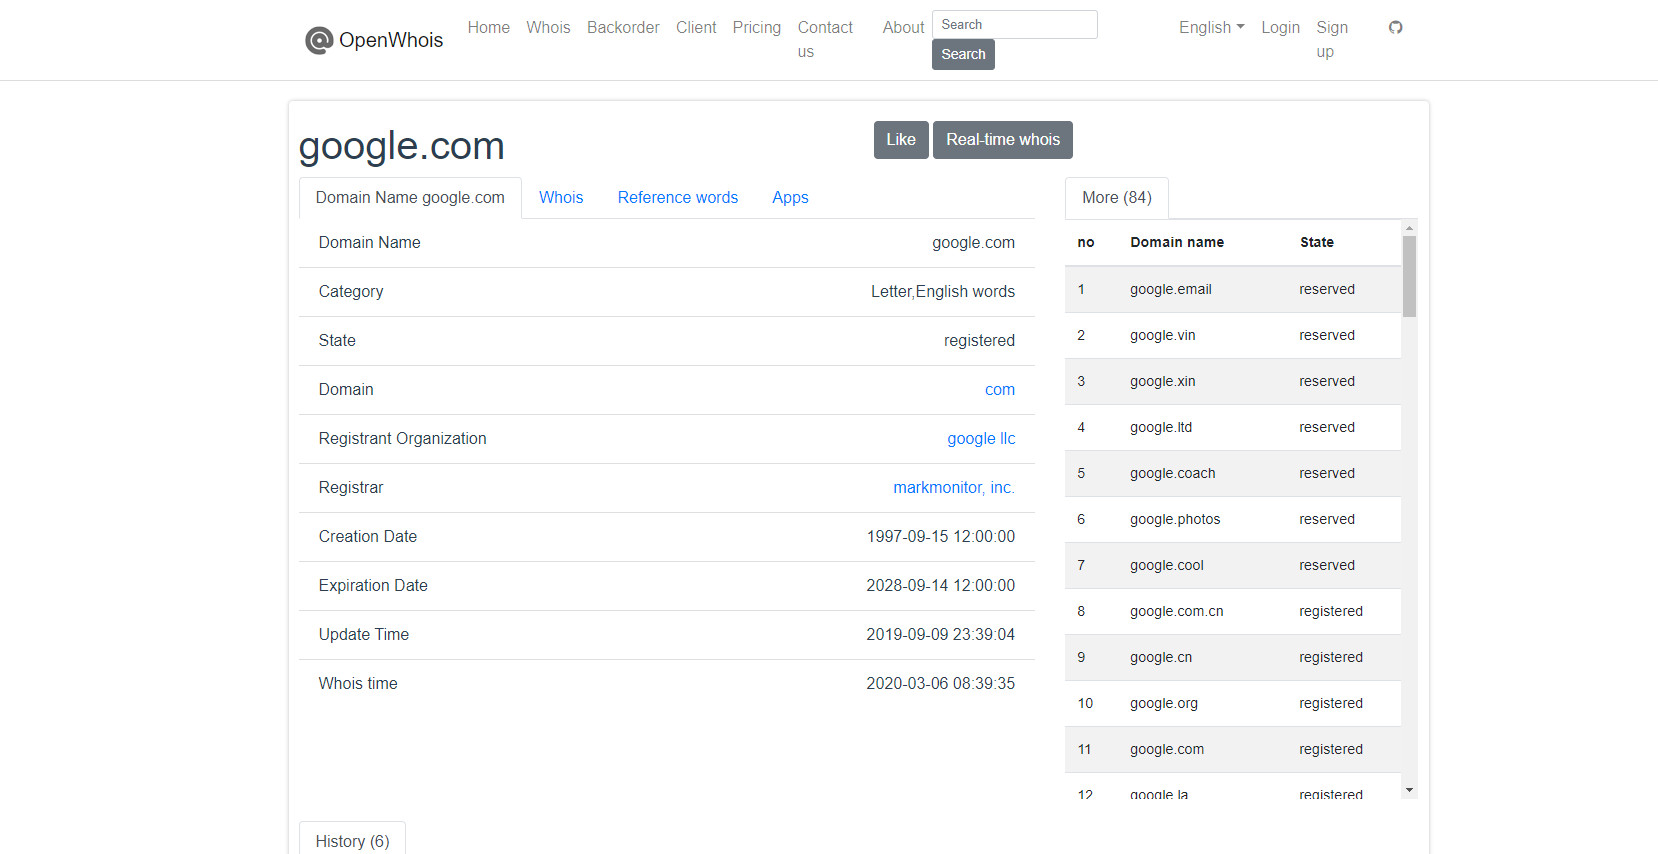The image size is (1658, 854).
Task: Click the Search button in navbar
Action: (963, 54)
